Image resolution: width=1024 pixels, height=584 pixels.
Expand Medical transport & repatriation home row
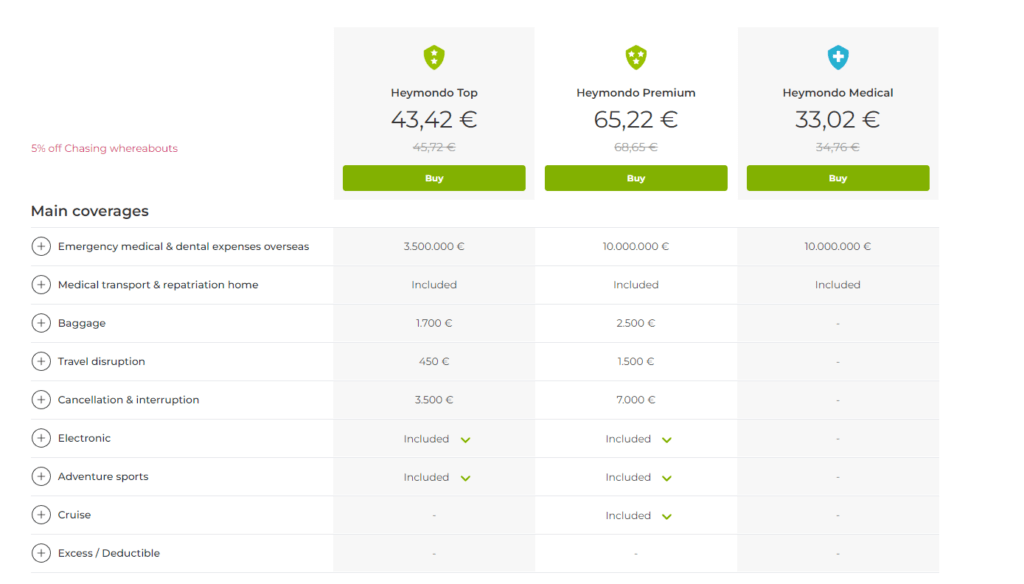[41, 285]
